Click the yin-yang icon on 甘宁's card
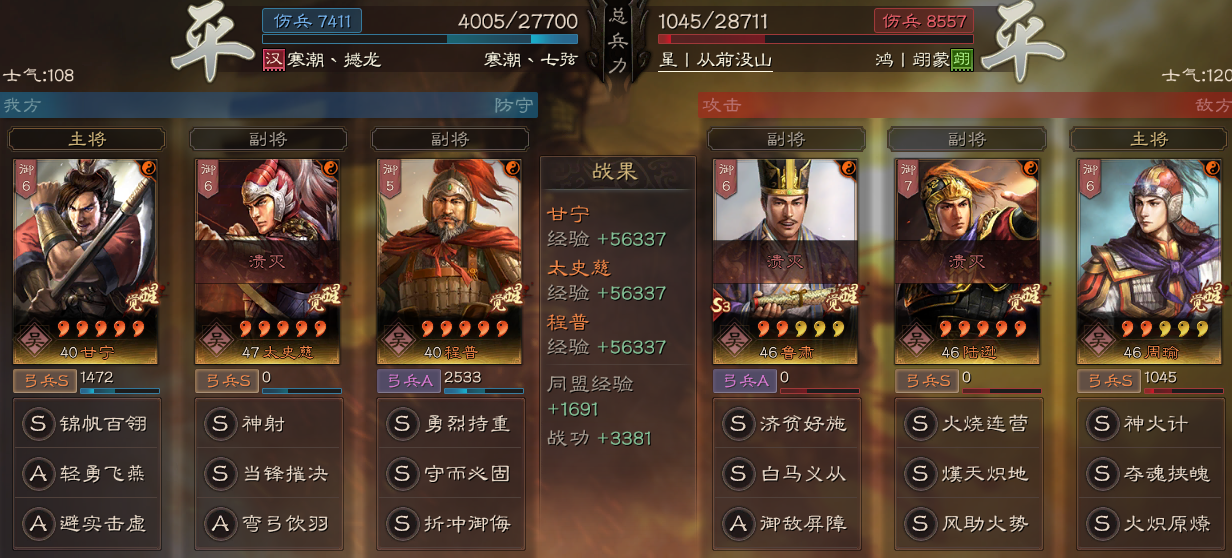 [x=148, y=168]
